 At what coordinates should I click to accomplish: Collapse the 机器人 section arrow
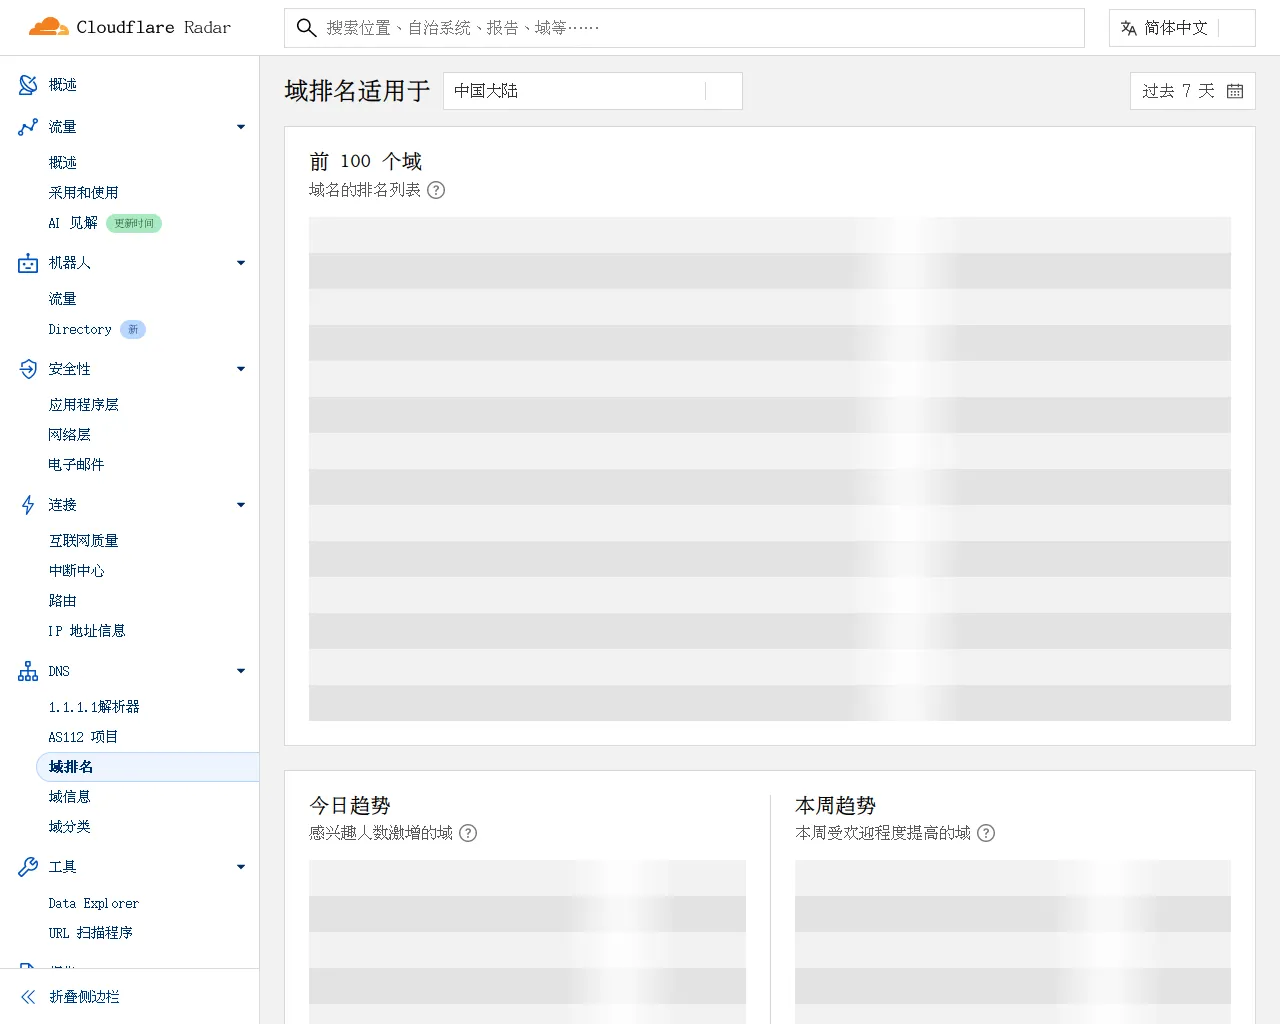click(241, 263)
